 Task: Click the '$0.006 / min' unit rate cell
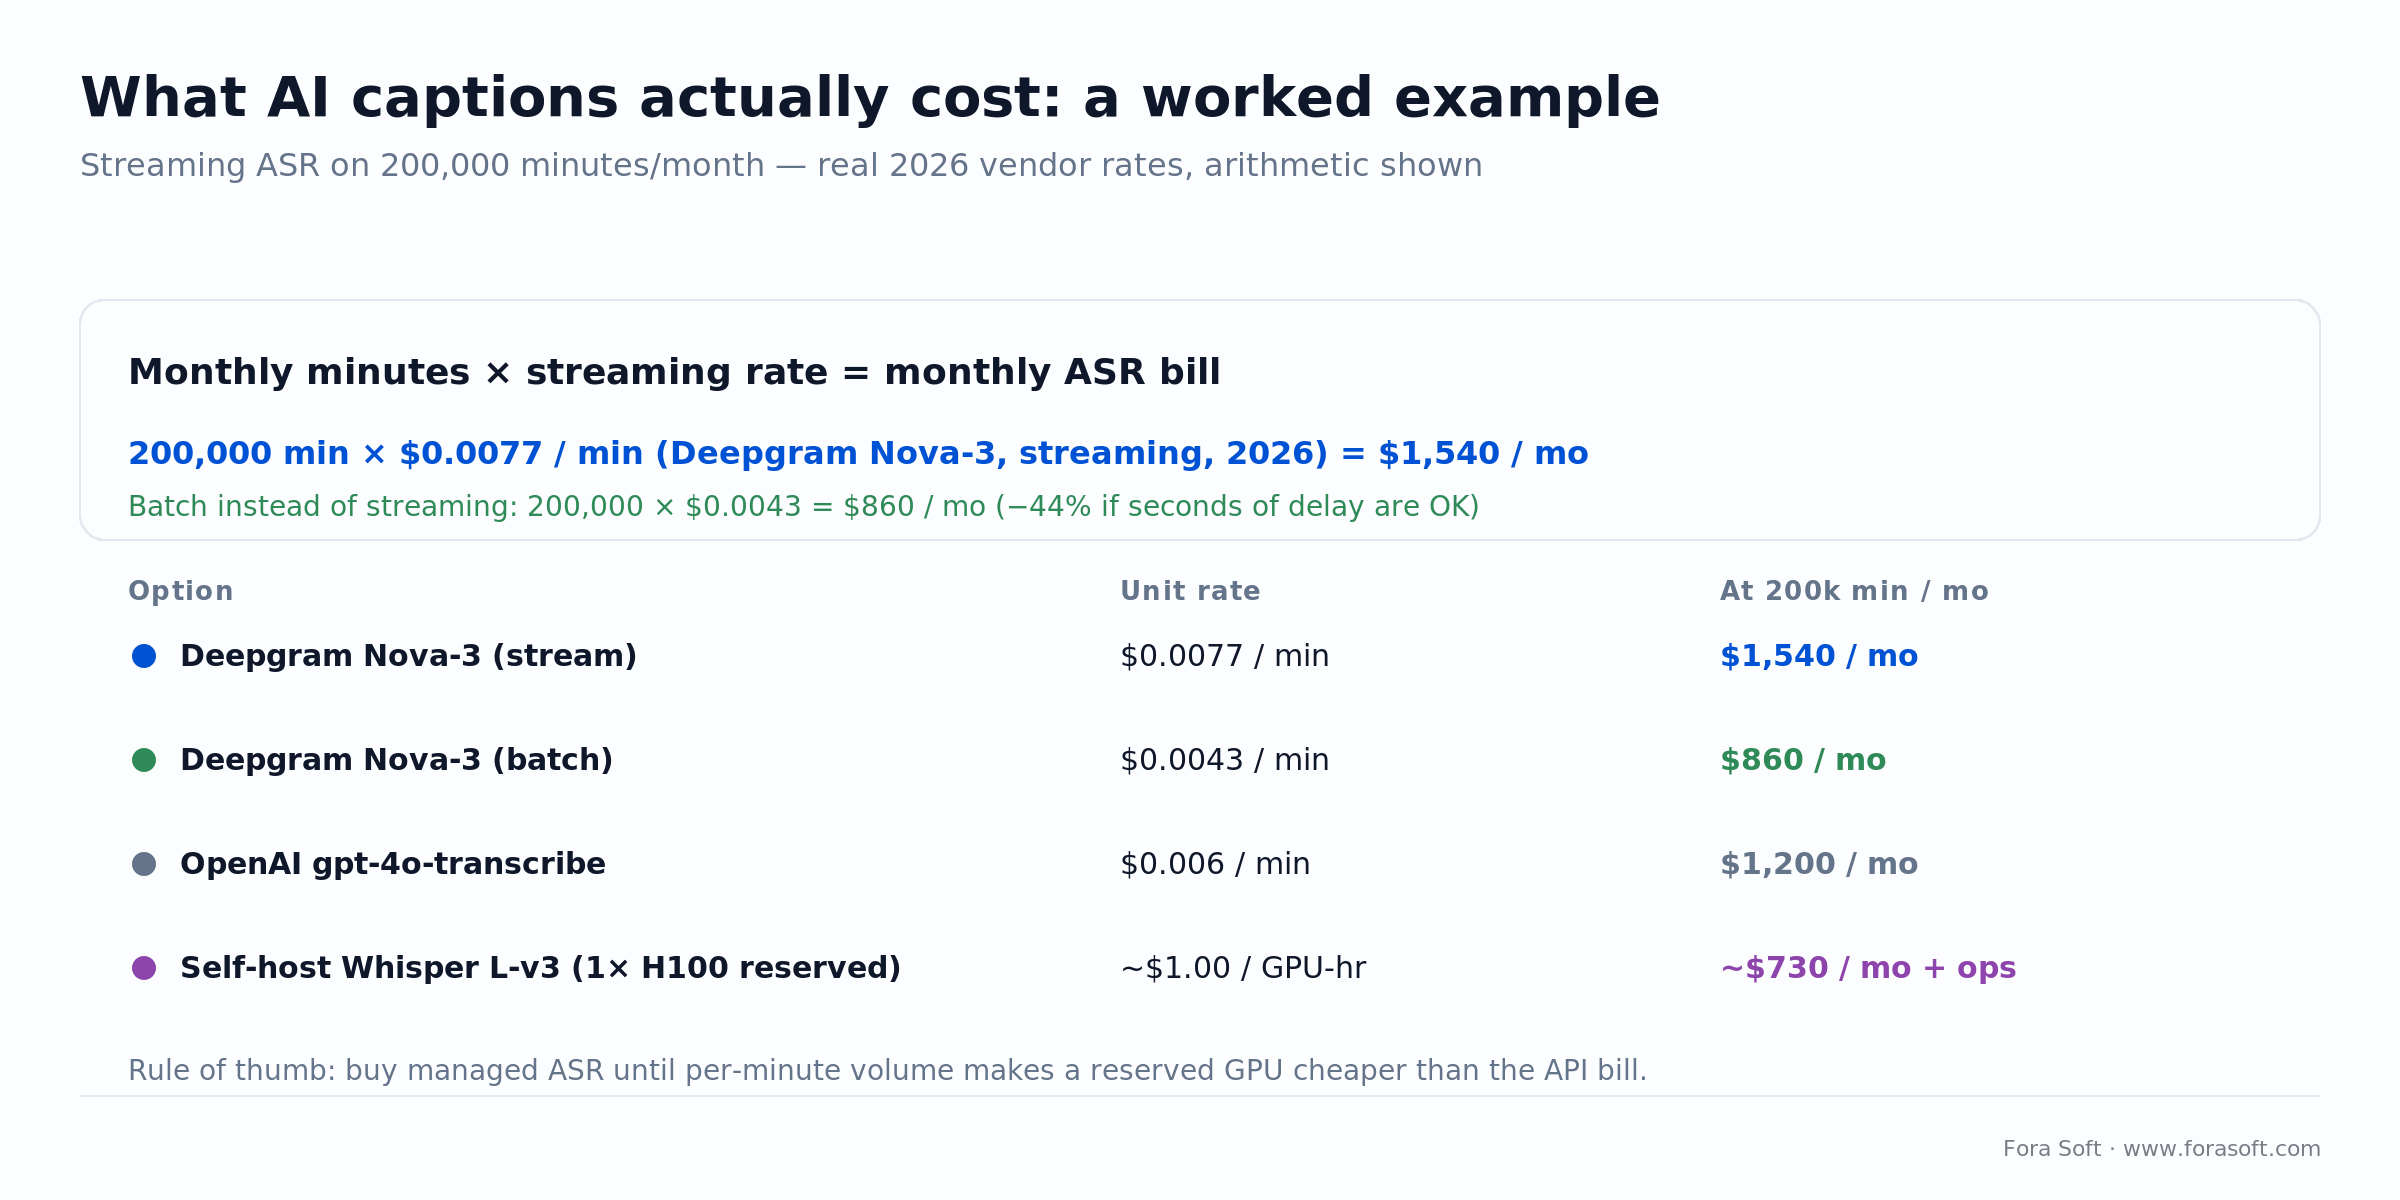(1215, 865)
